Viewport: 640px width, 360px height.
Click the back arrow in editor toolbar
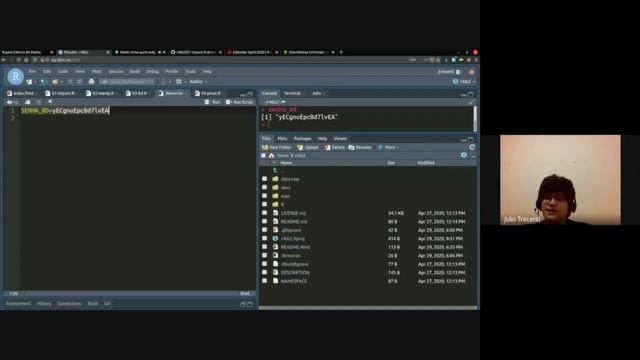[x=9, y=102]
